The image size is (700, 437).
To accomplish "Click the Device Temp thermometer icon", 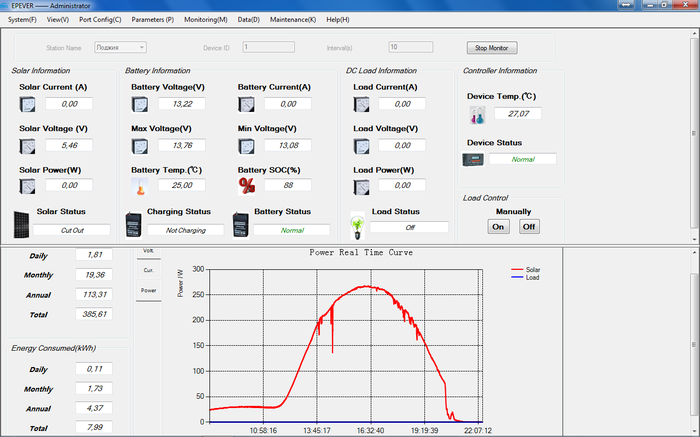I will click(x=476, y=115).
